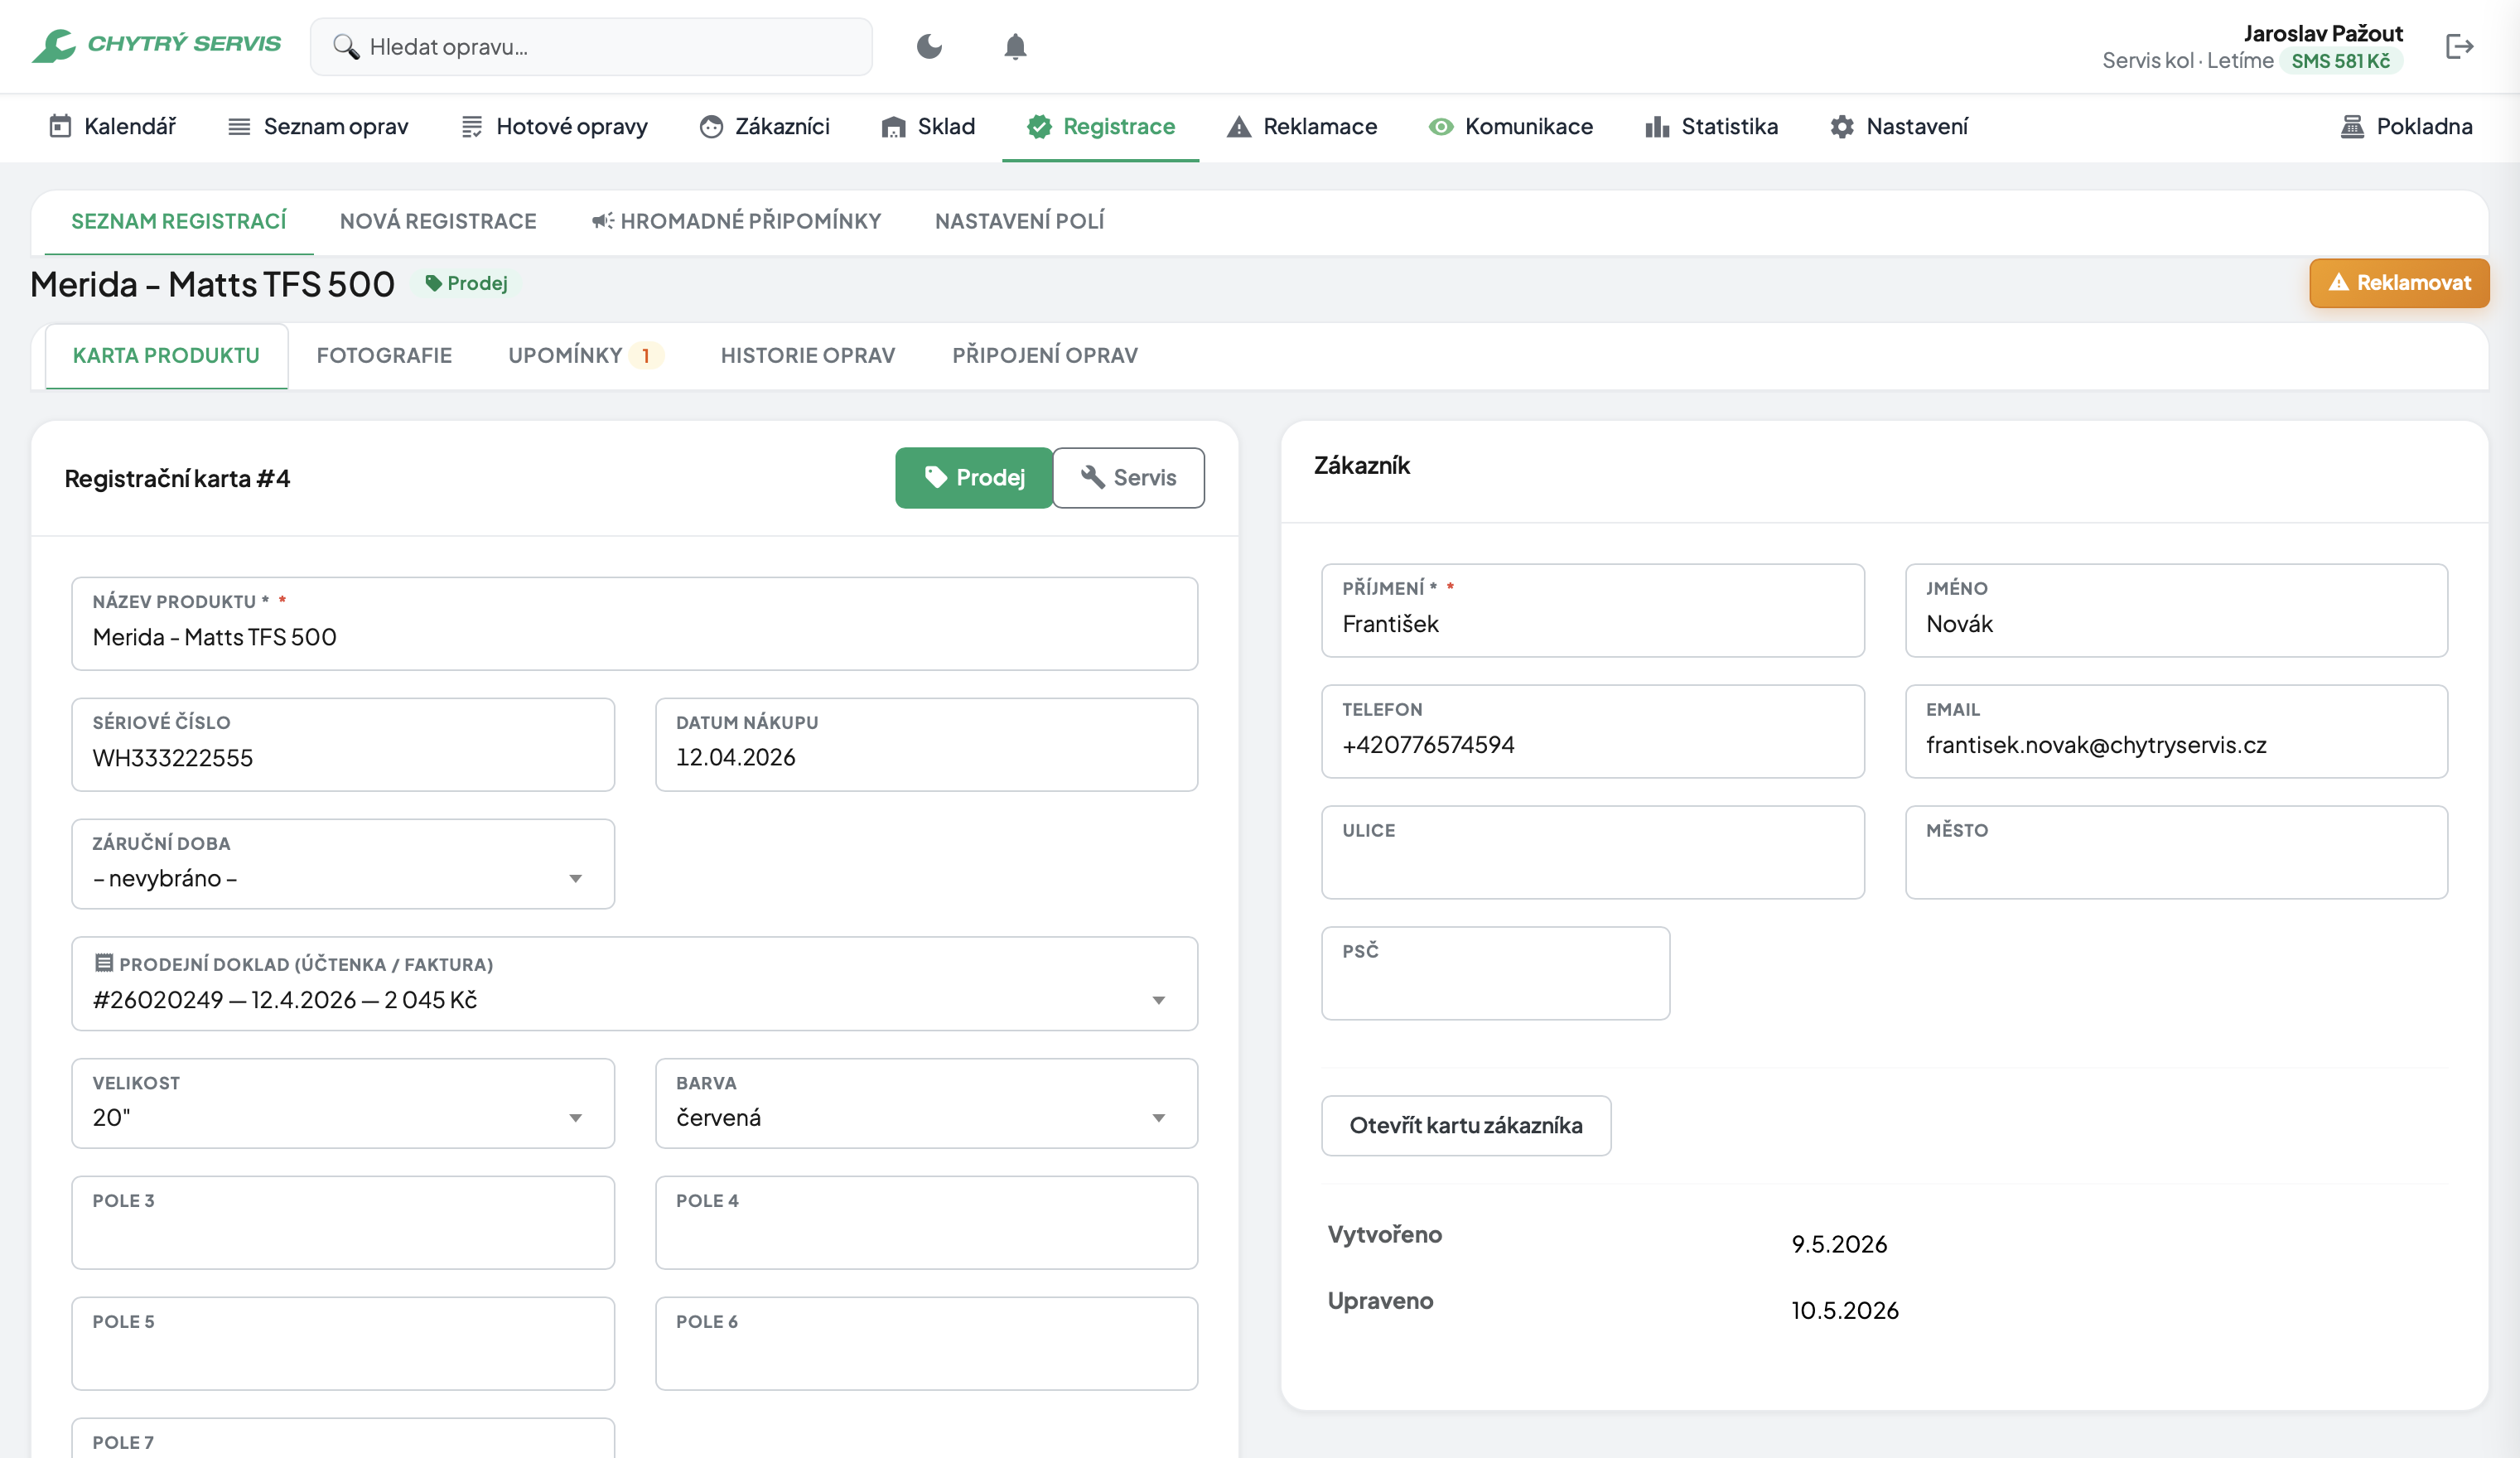The height and width of the screenshot is (1458, 2520).
Task: Click the Datum nákupu field
Action: 926,745
